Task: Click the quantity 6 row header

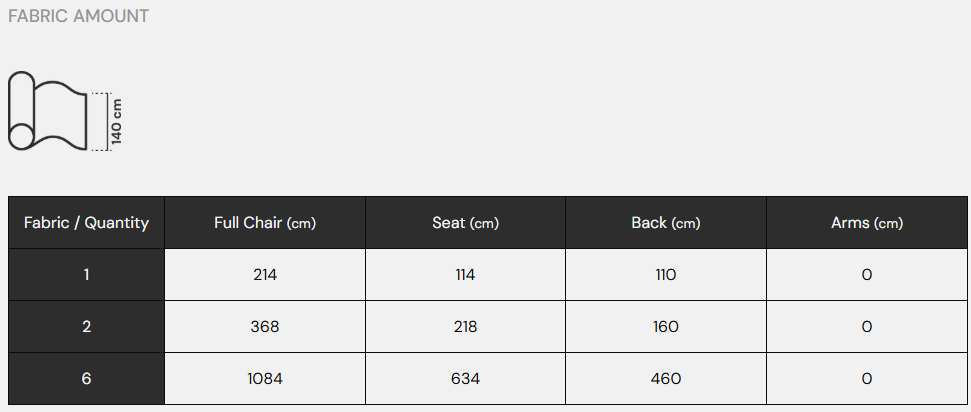Action: click(x=86, y=379)
